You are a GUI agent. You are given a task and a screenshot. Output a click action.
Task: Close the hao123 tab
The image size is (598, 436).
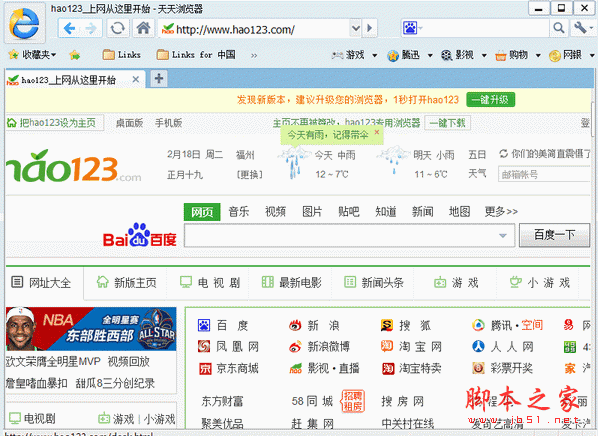click(135, 80)
